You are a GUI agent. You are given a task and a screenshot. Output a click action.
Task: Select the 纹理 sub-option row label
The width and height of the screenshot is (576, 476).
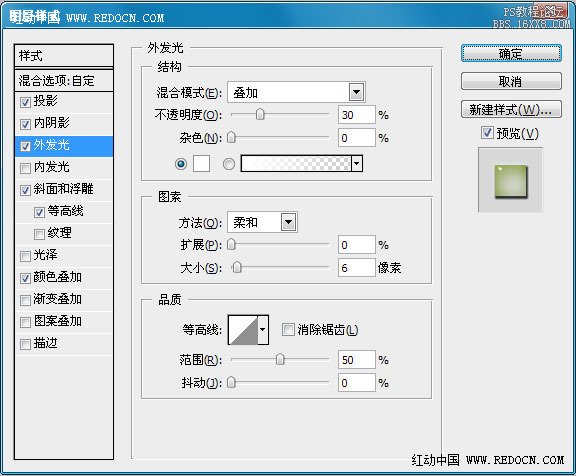(60, 233)
